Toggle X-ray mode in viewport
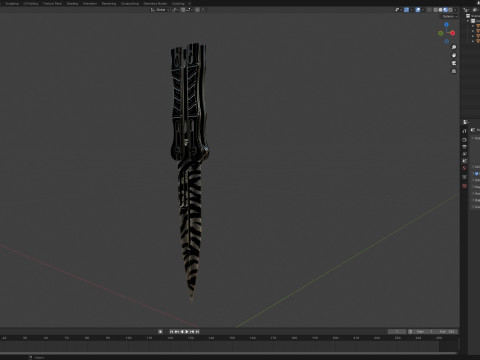 [x=429, y=10]
